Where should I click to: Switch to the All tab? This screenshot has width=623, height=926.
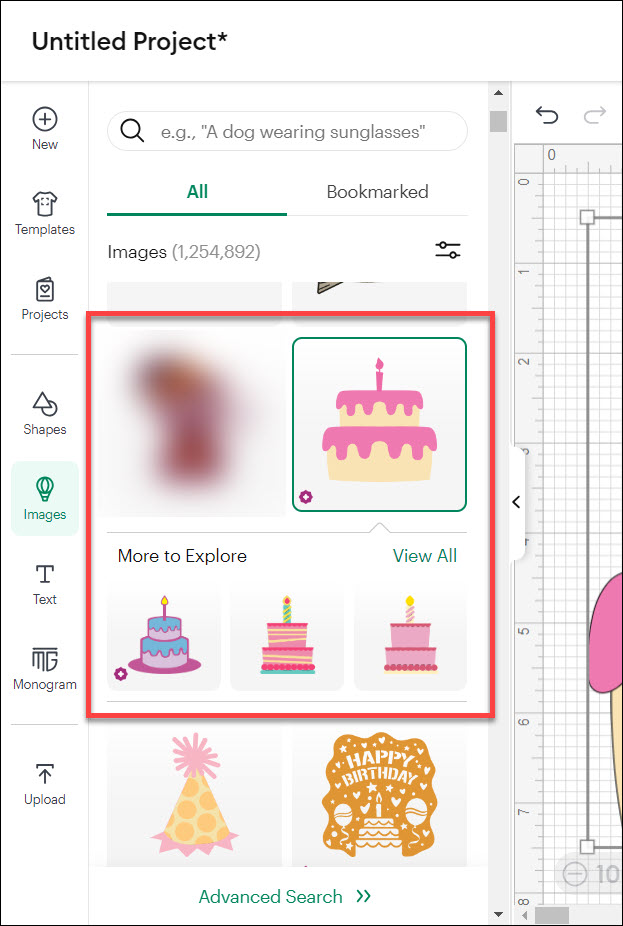[x=197, y=192]
